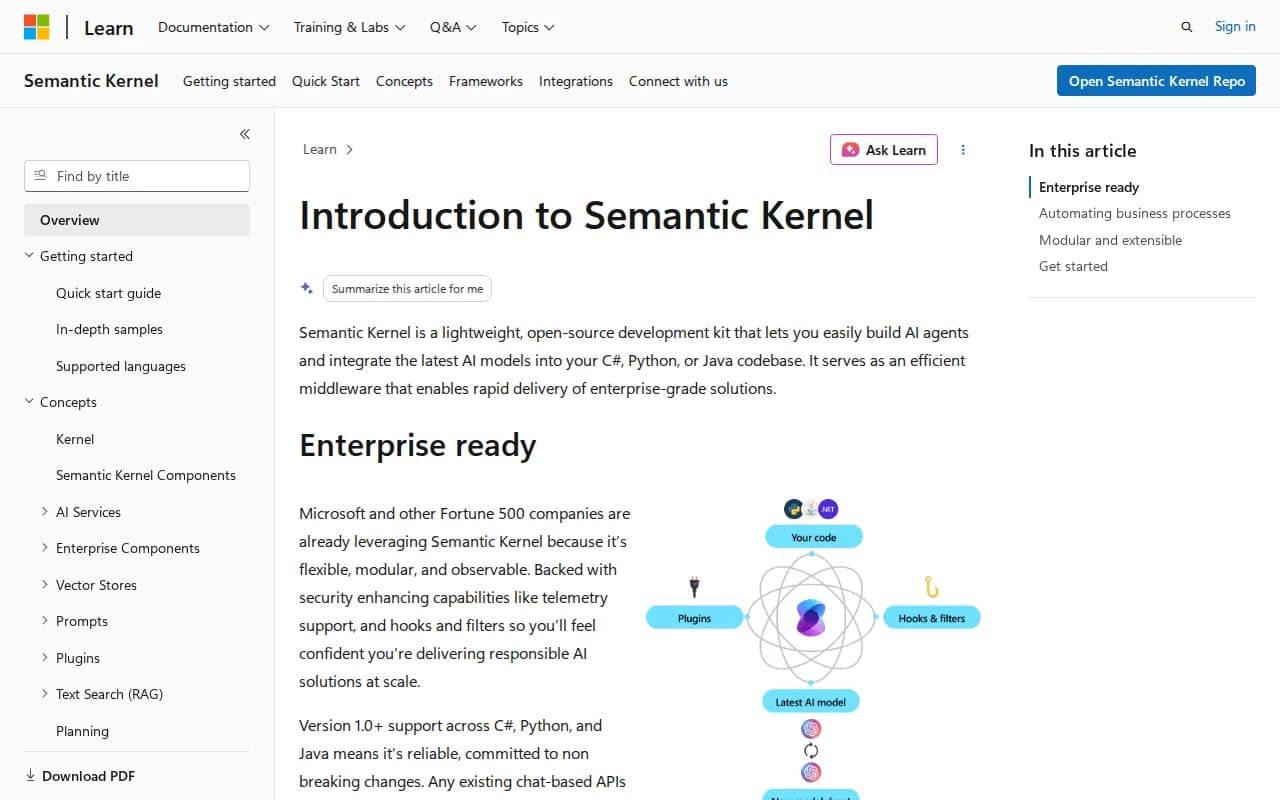This screenshot has height=800, width=1280.
Task: Open the Documentation dropdown menu
Action: 214,27
